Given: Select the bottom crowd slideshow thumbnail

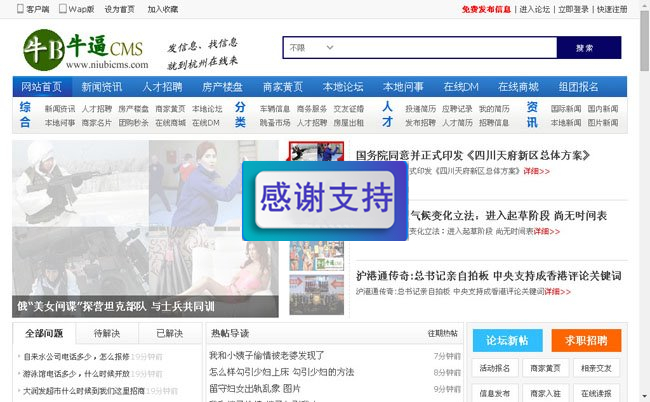Looking at the screenshot, I should pos(316,295).
